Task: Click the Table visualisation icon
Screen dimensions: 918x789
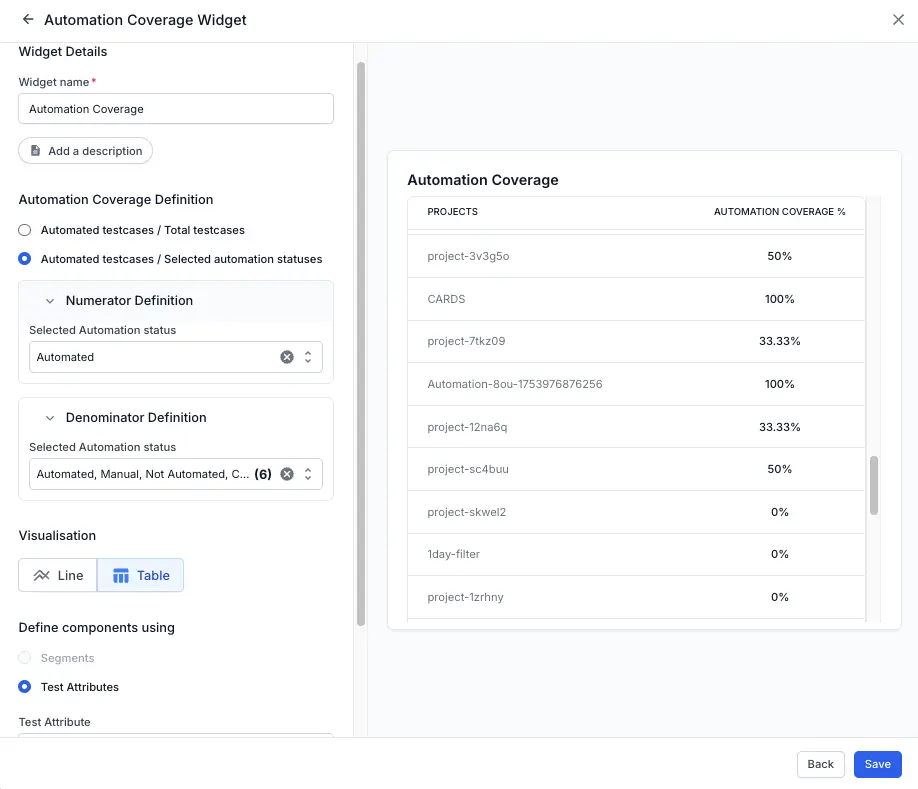Action: click(x=121, y=576)
